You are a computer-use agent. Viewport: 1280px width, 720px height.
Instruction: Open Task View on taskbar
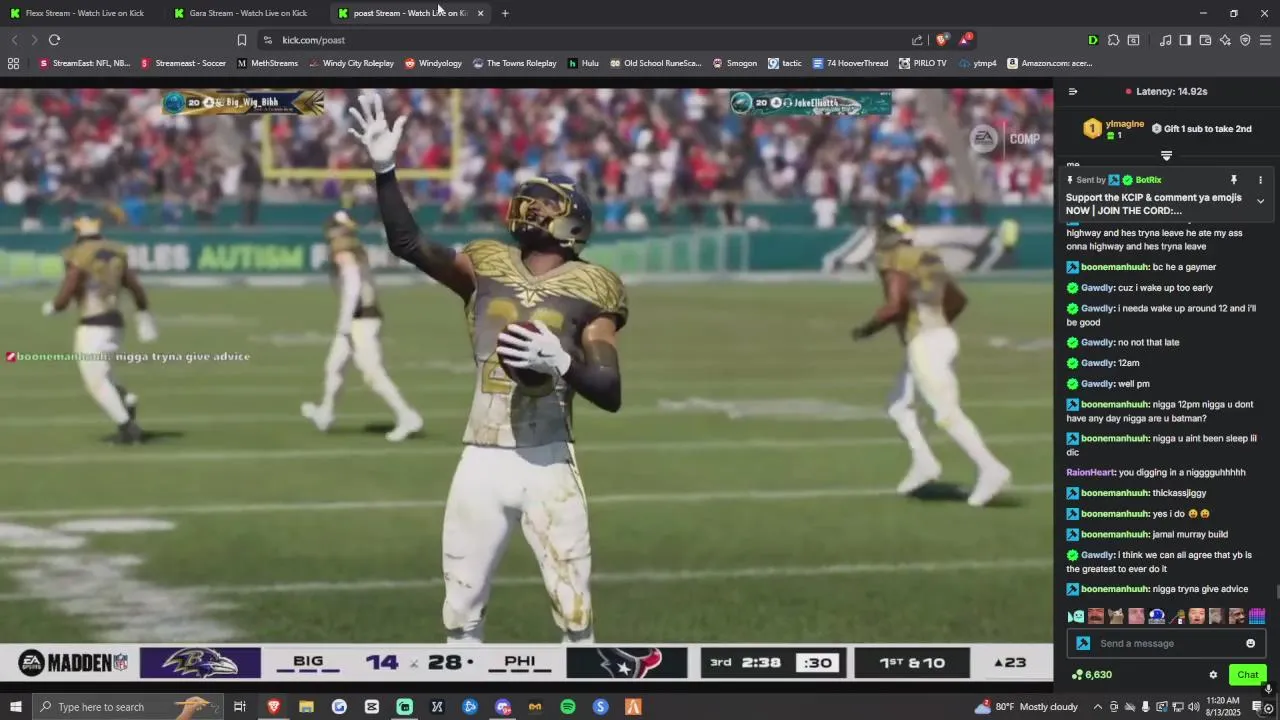[x=240, y=707]
